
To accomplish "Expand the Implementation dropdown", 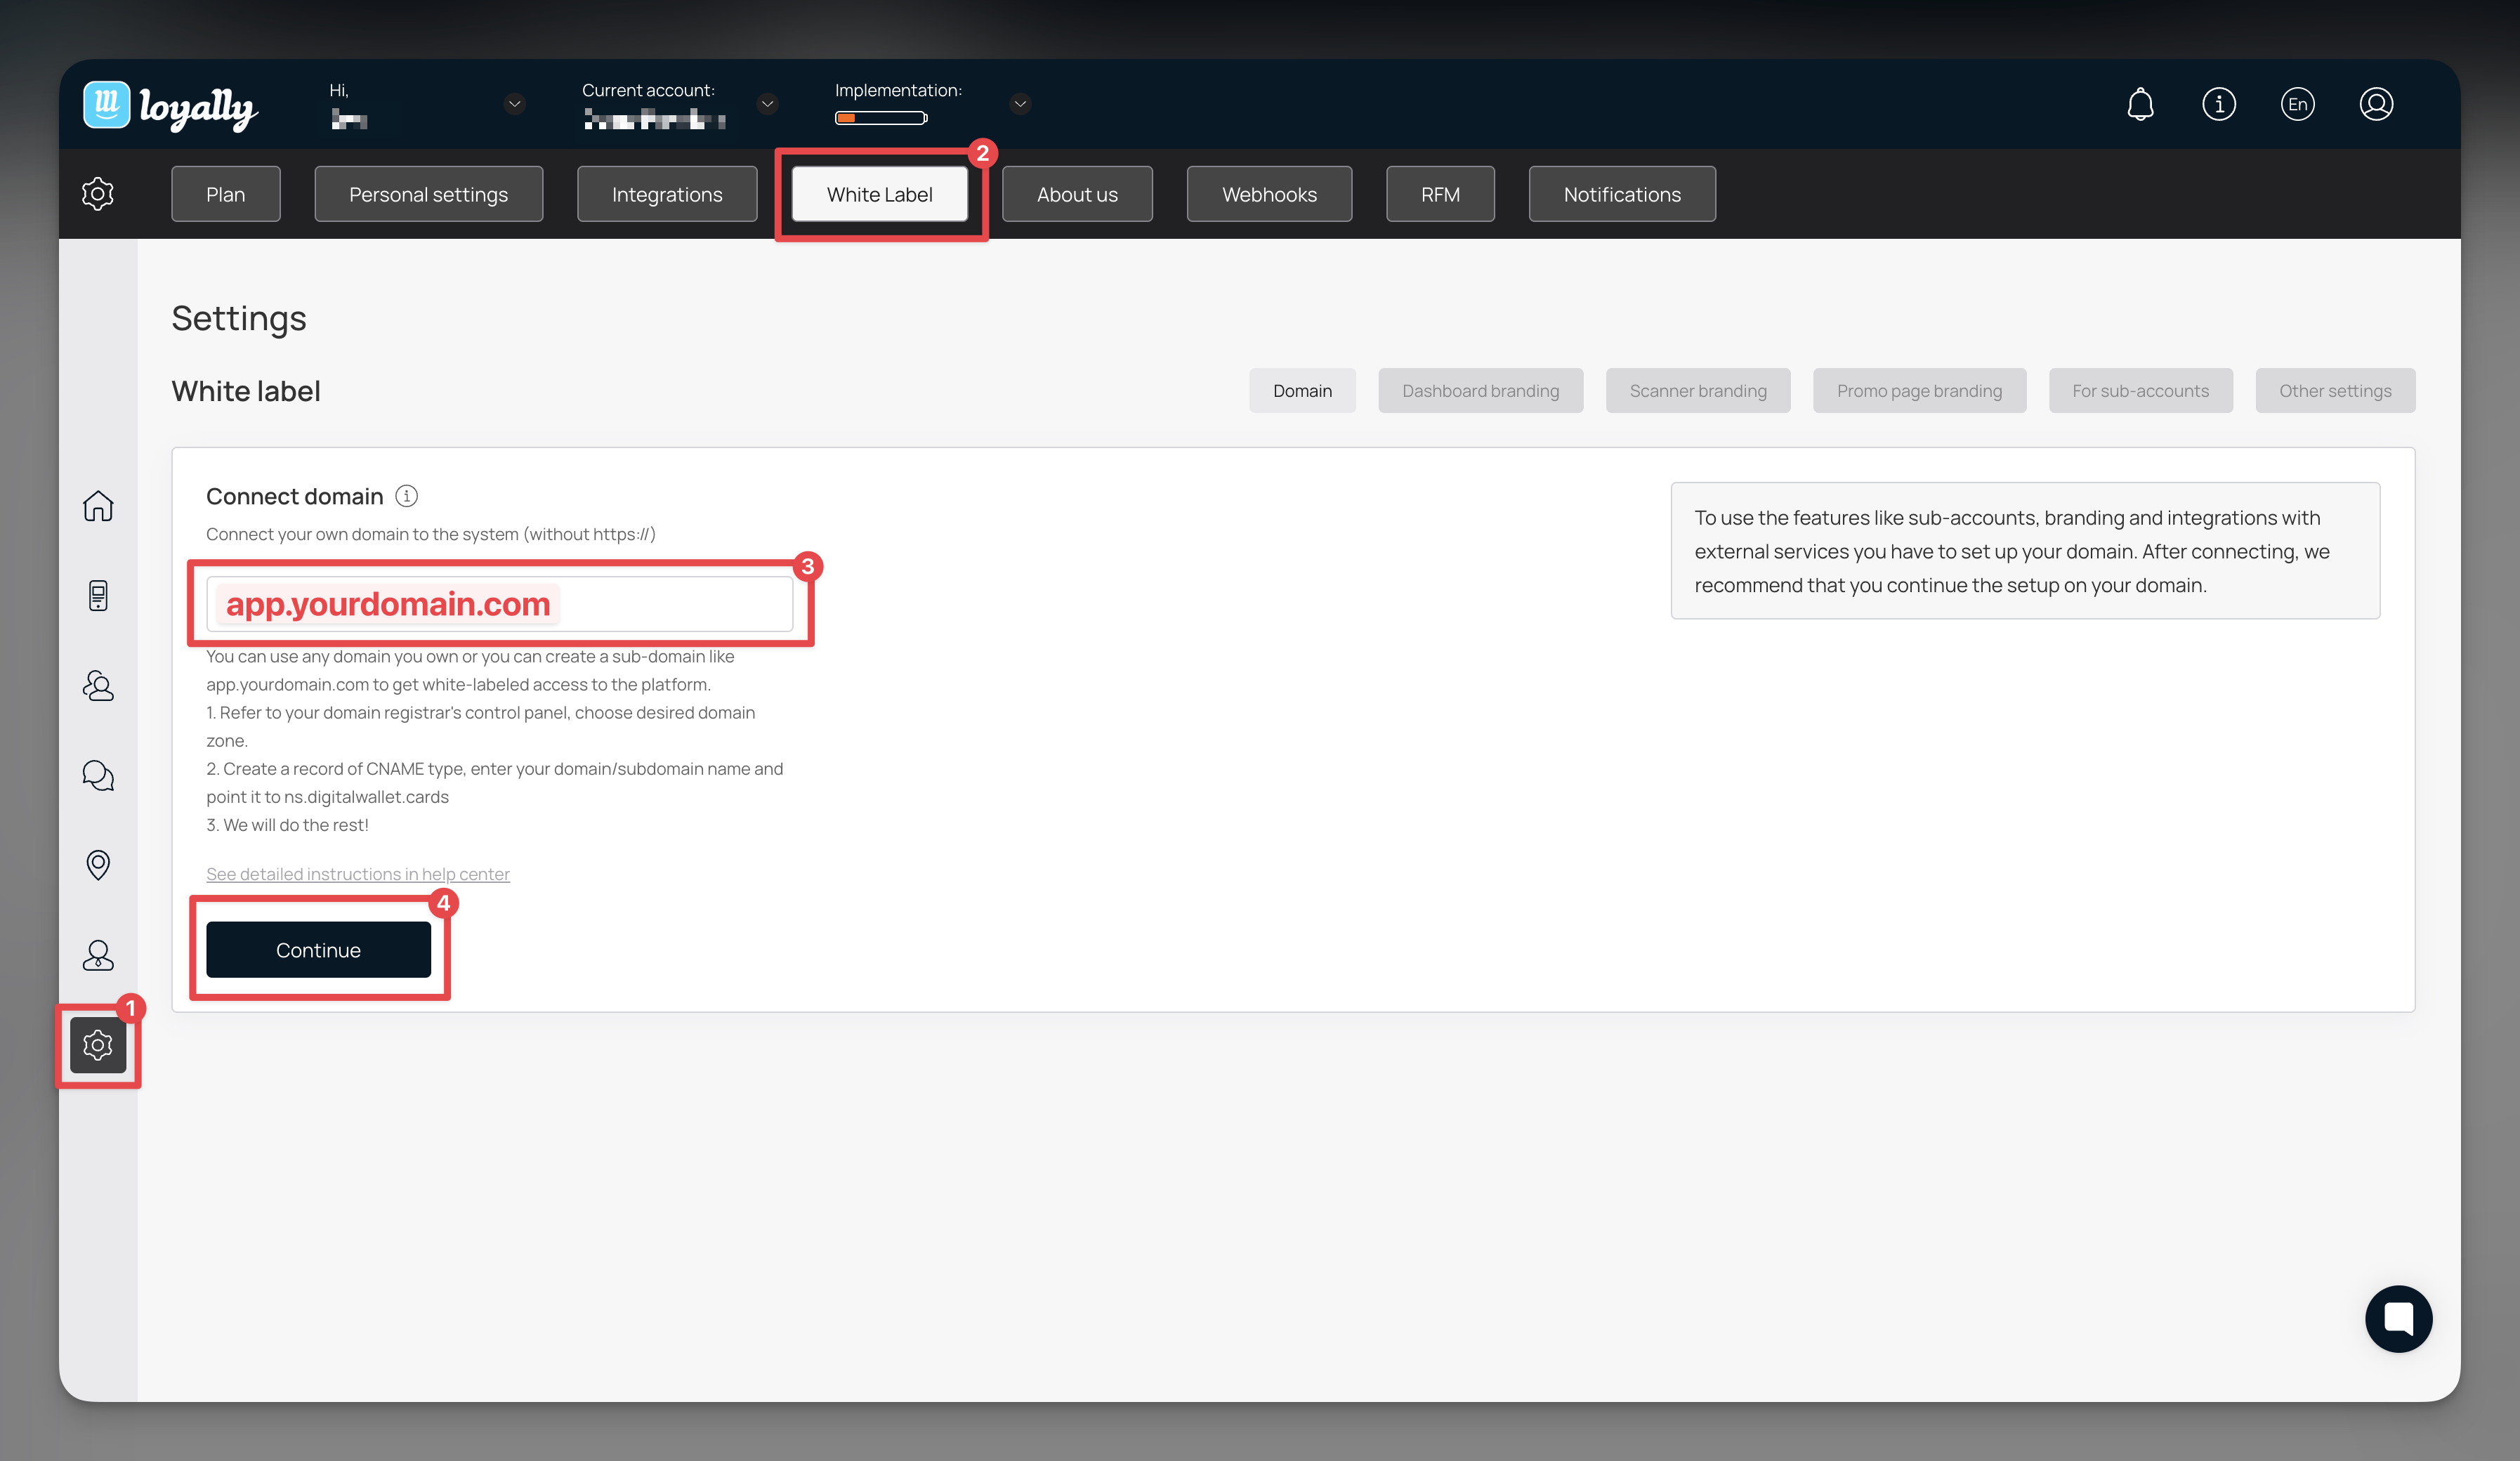I will (1020, 104).
